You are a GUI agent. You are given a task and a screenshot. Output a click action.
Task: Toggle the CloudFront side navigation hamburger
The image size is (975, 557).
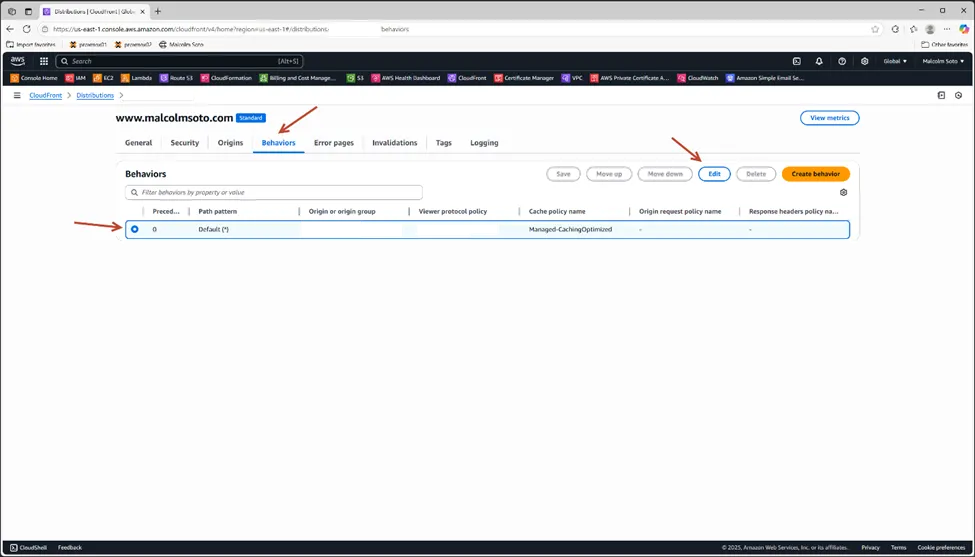pos(17,95)
